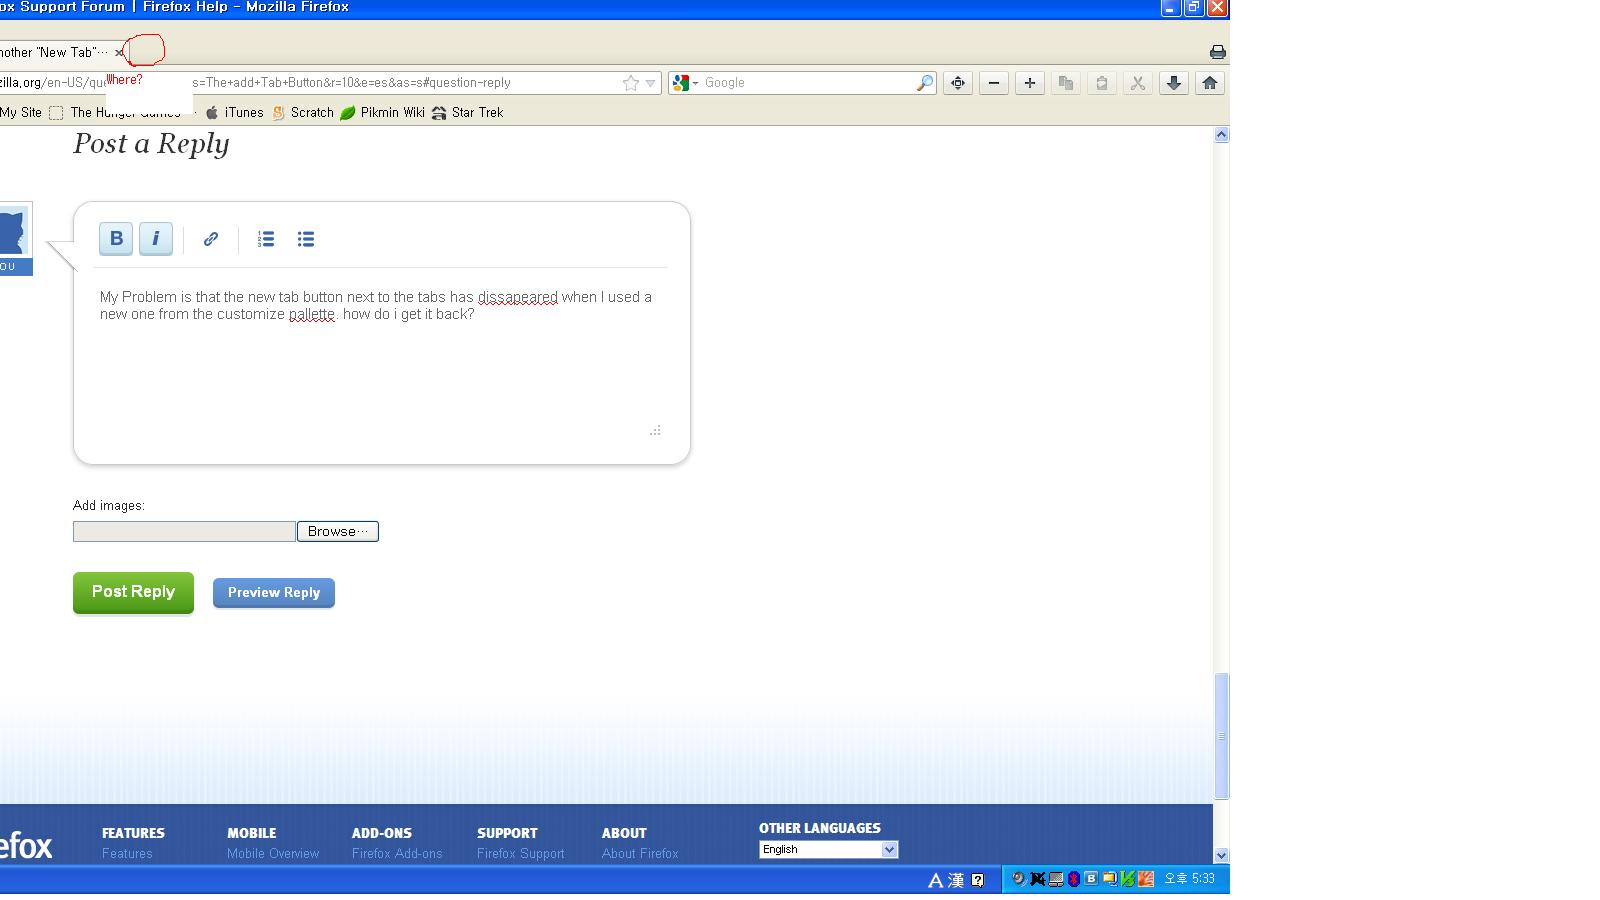This screenshot has width=1600, height=900.
Task: Open the iTunes bookmark
Action: [237, 112]
